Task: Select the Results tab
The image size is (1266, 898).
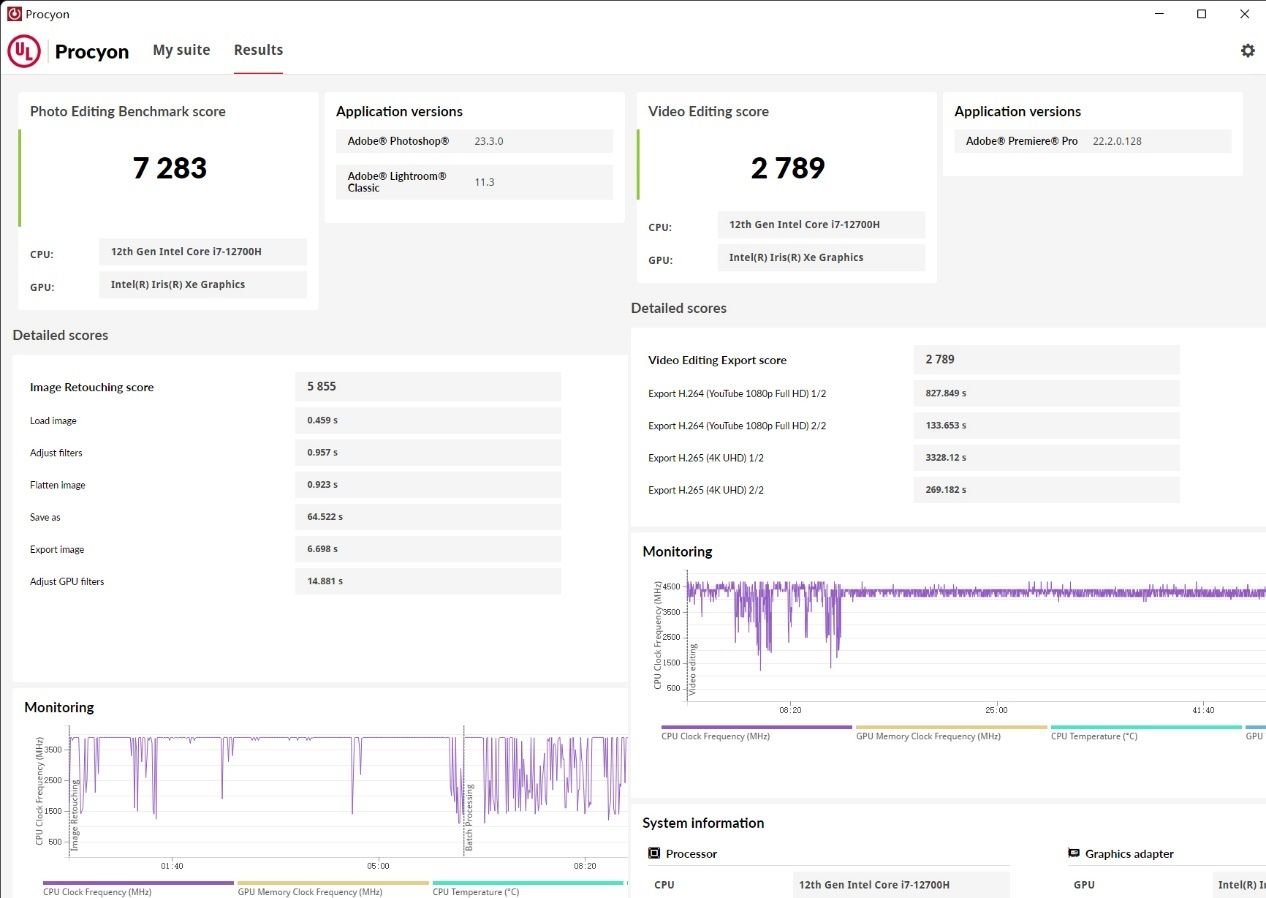Action: click(x=258, y=50)
